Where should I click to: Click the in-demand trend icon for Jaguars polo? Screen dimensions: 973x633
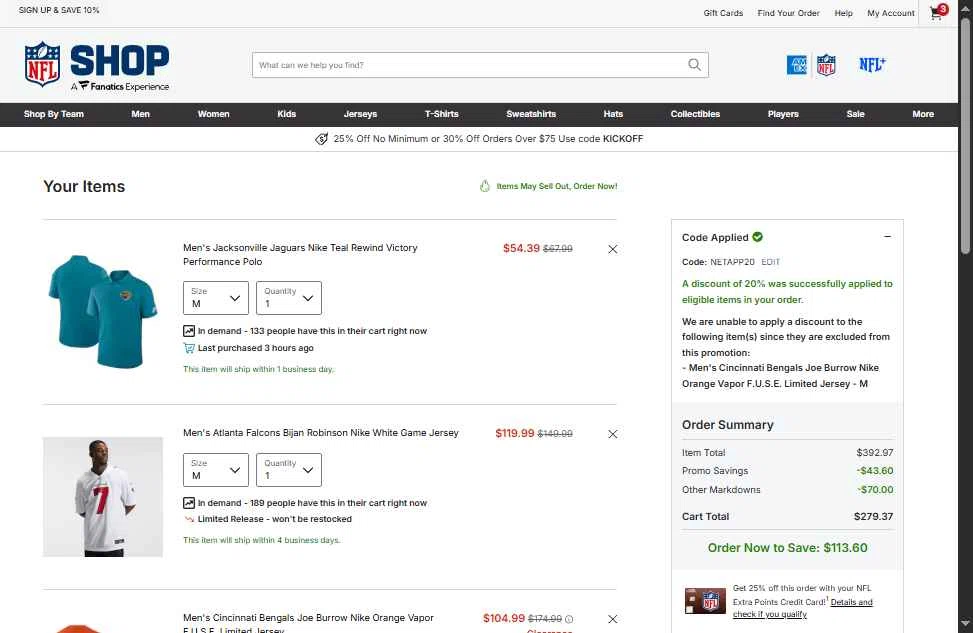coord(189,331)
